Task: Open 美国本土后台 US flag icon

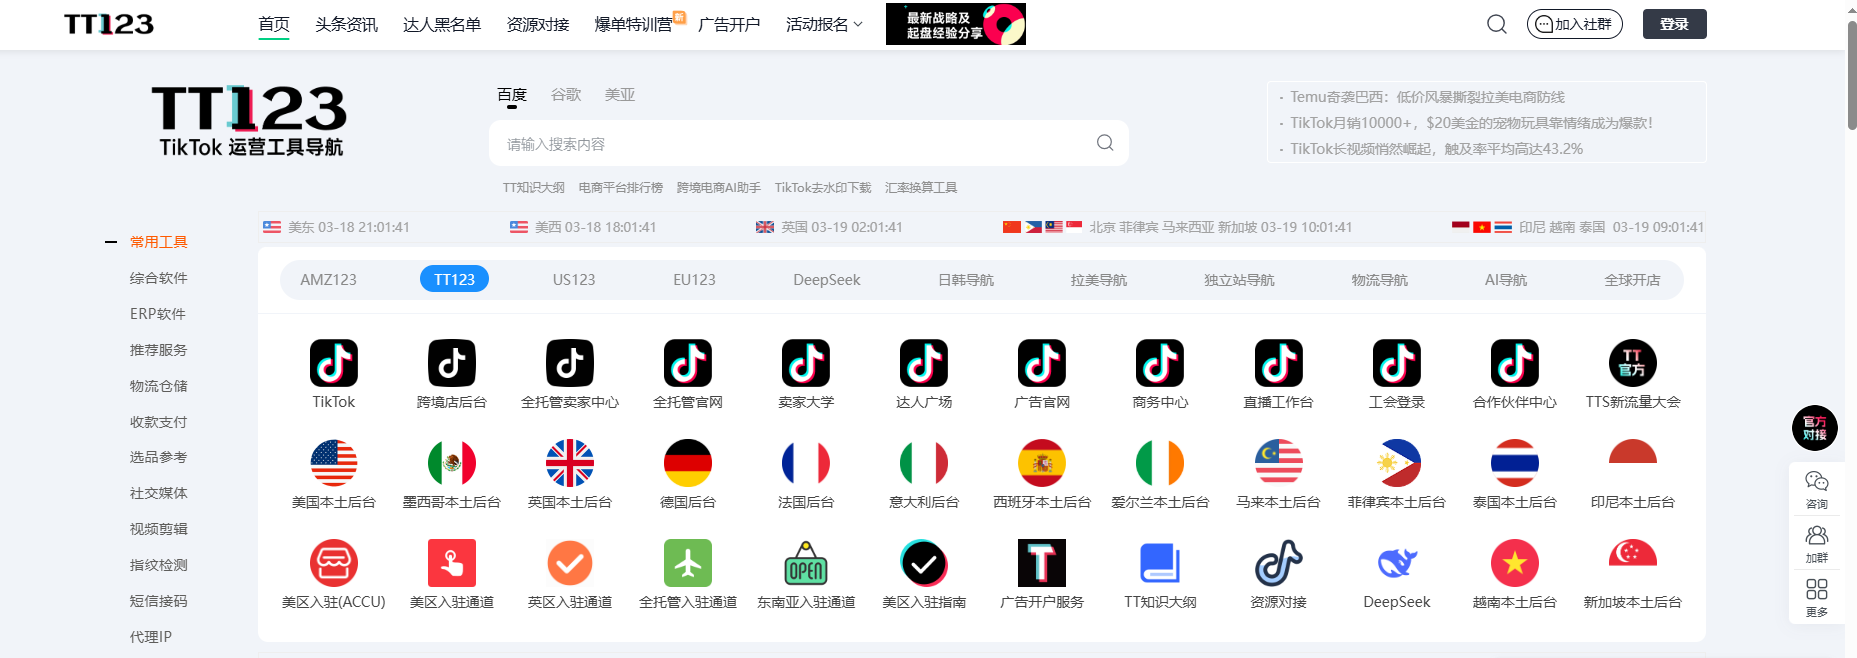Action: 334,463
